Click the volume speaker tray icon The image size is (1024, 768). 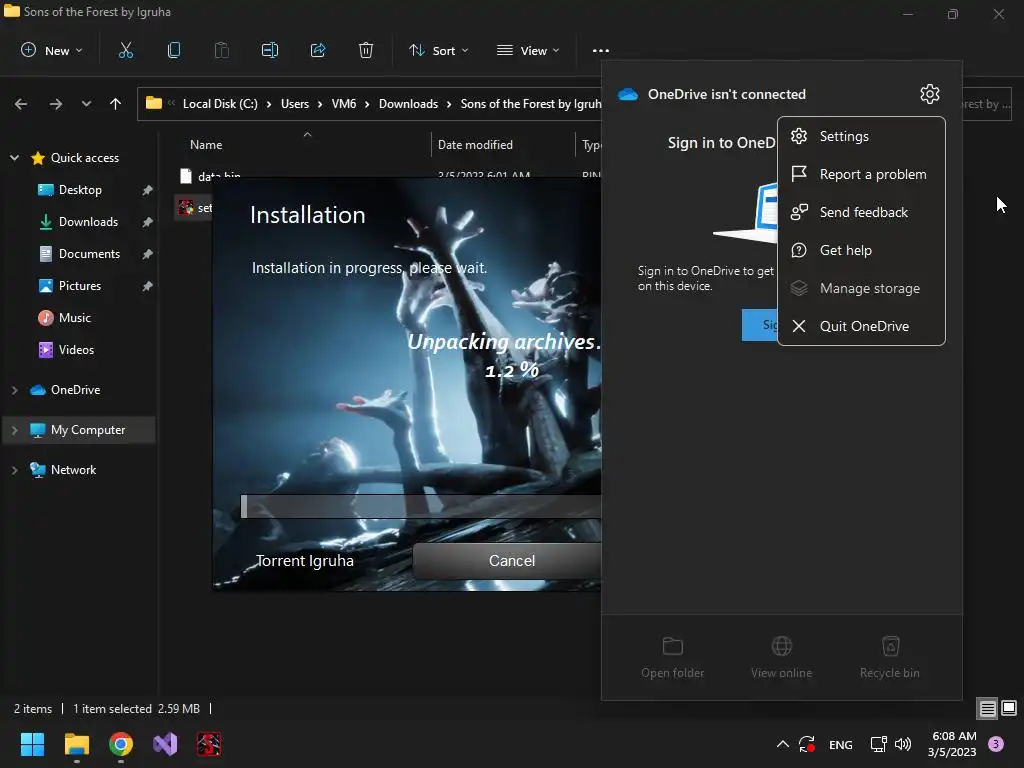tap(903, 744)
